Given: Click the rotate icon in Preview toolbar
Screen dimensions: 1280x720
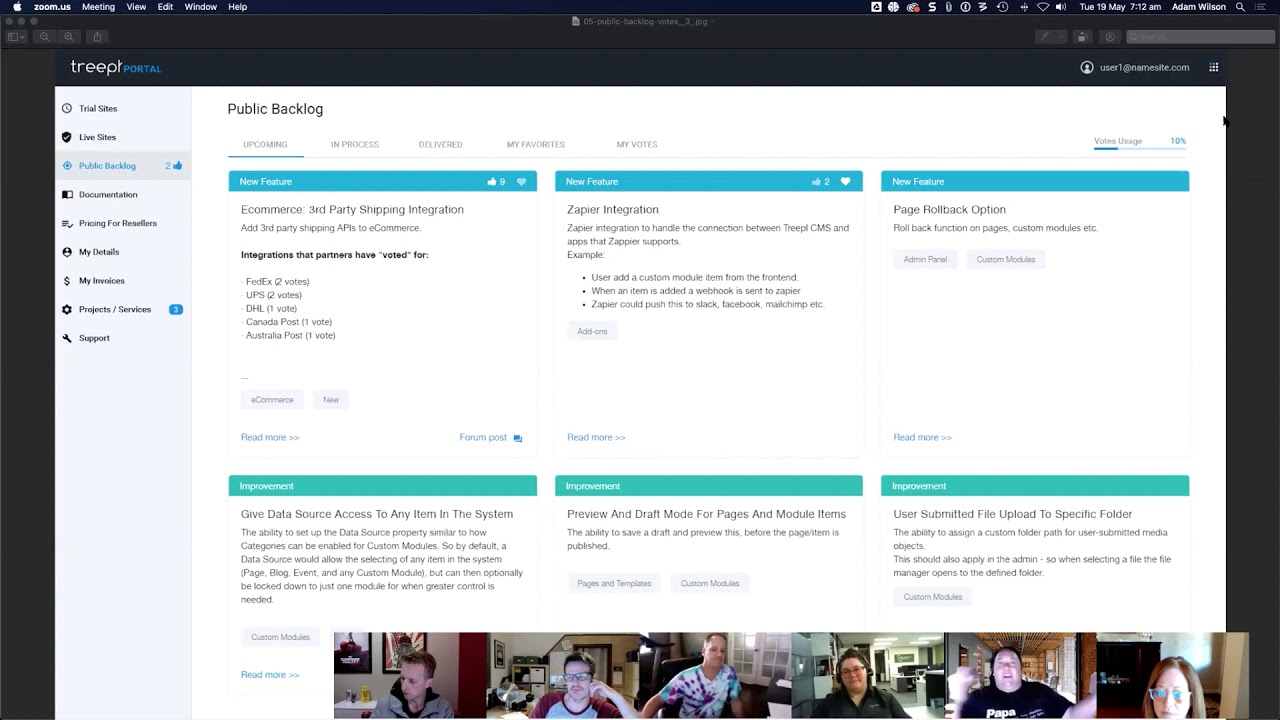Looking at the screenshot, I should (1082, 37).
